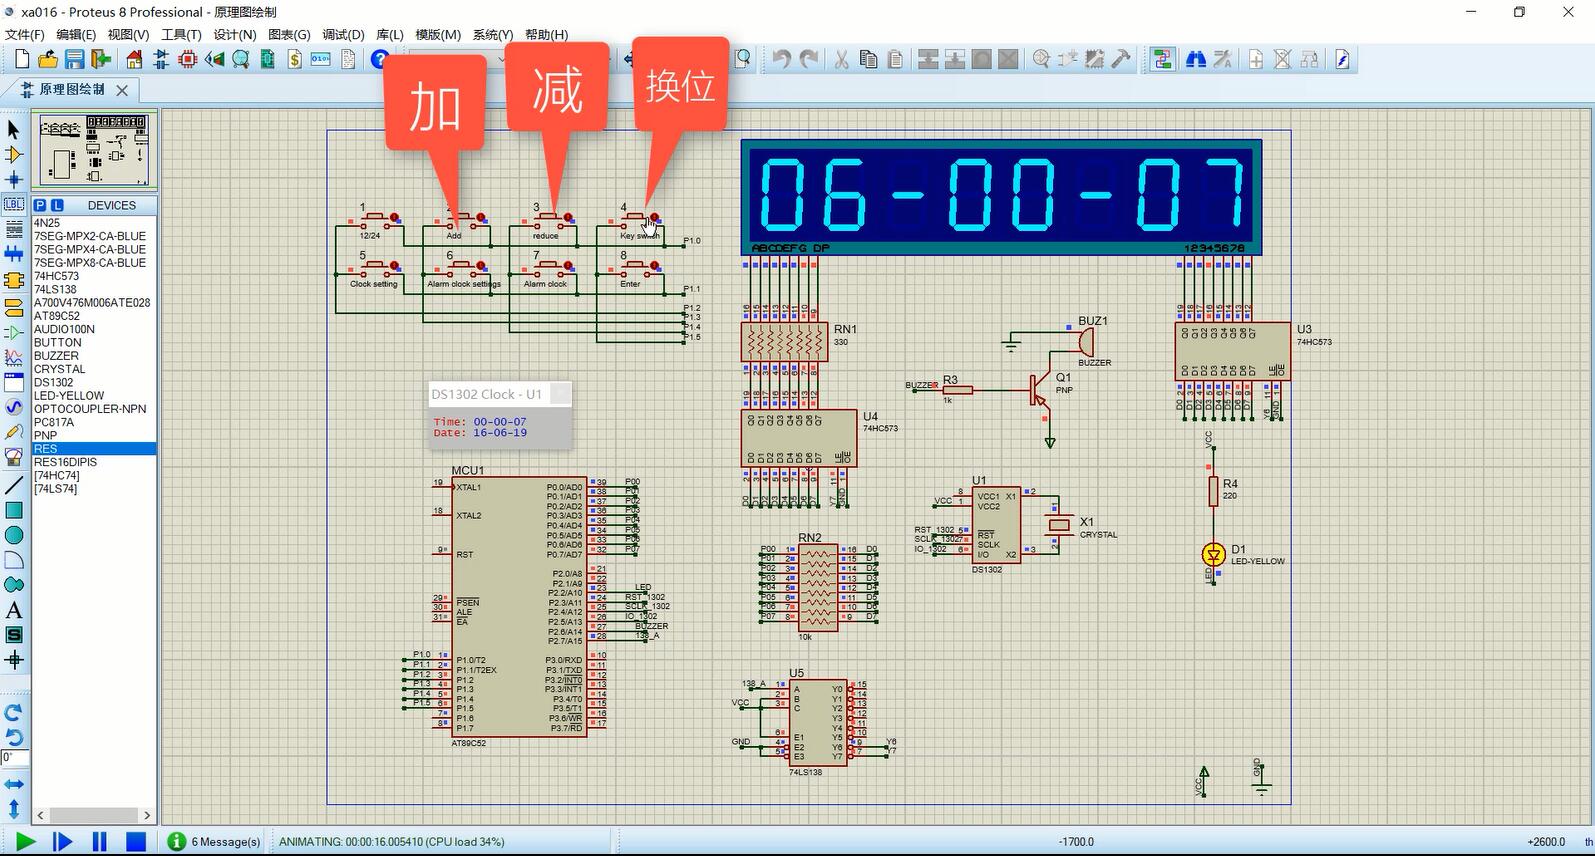Click the Paste clipboard icon
1595x856 pixels.
pos(895,60)
